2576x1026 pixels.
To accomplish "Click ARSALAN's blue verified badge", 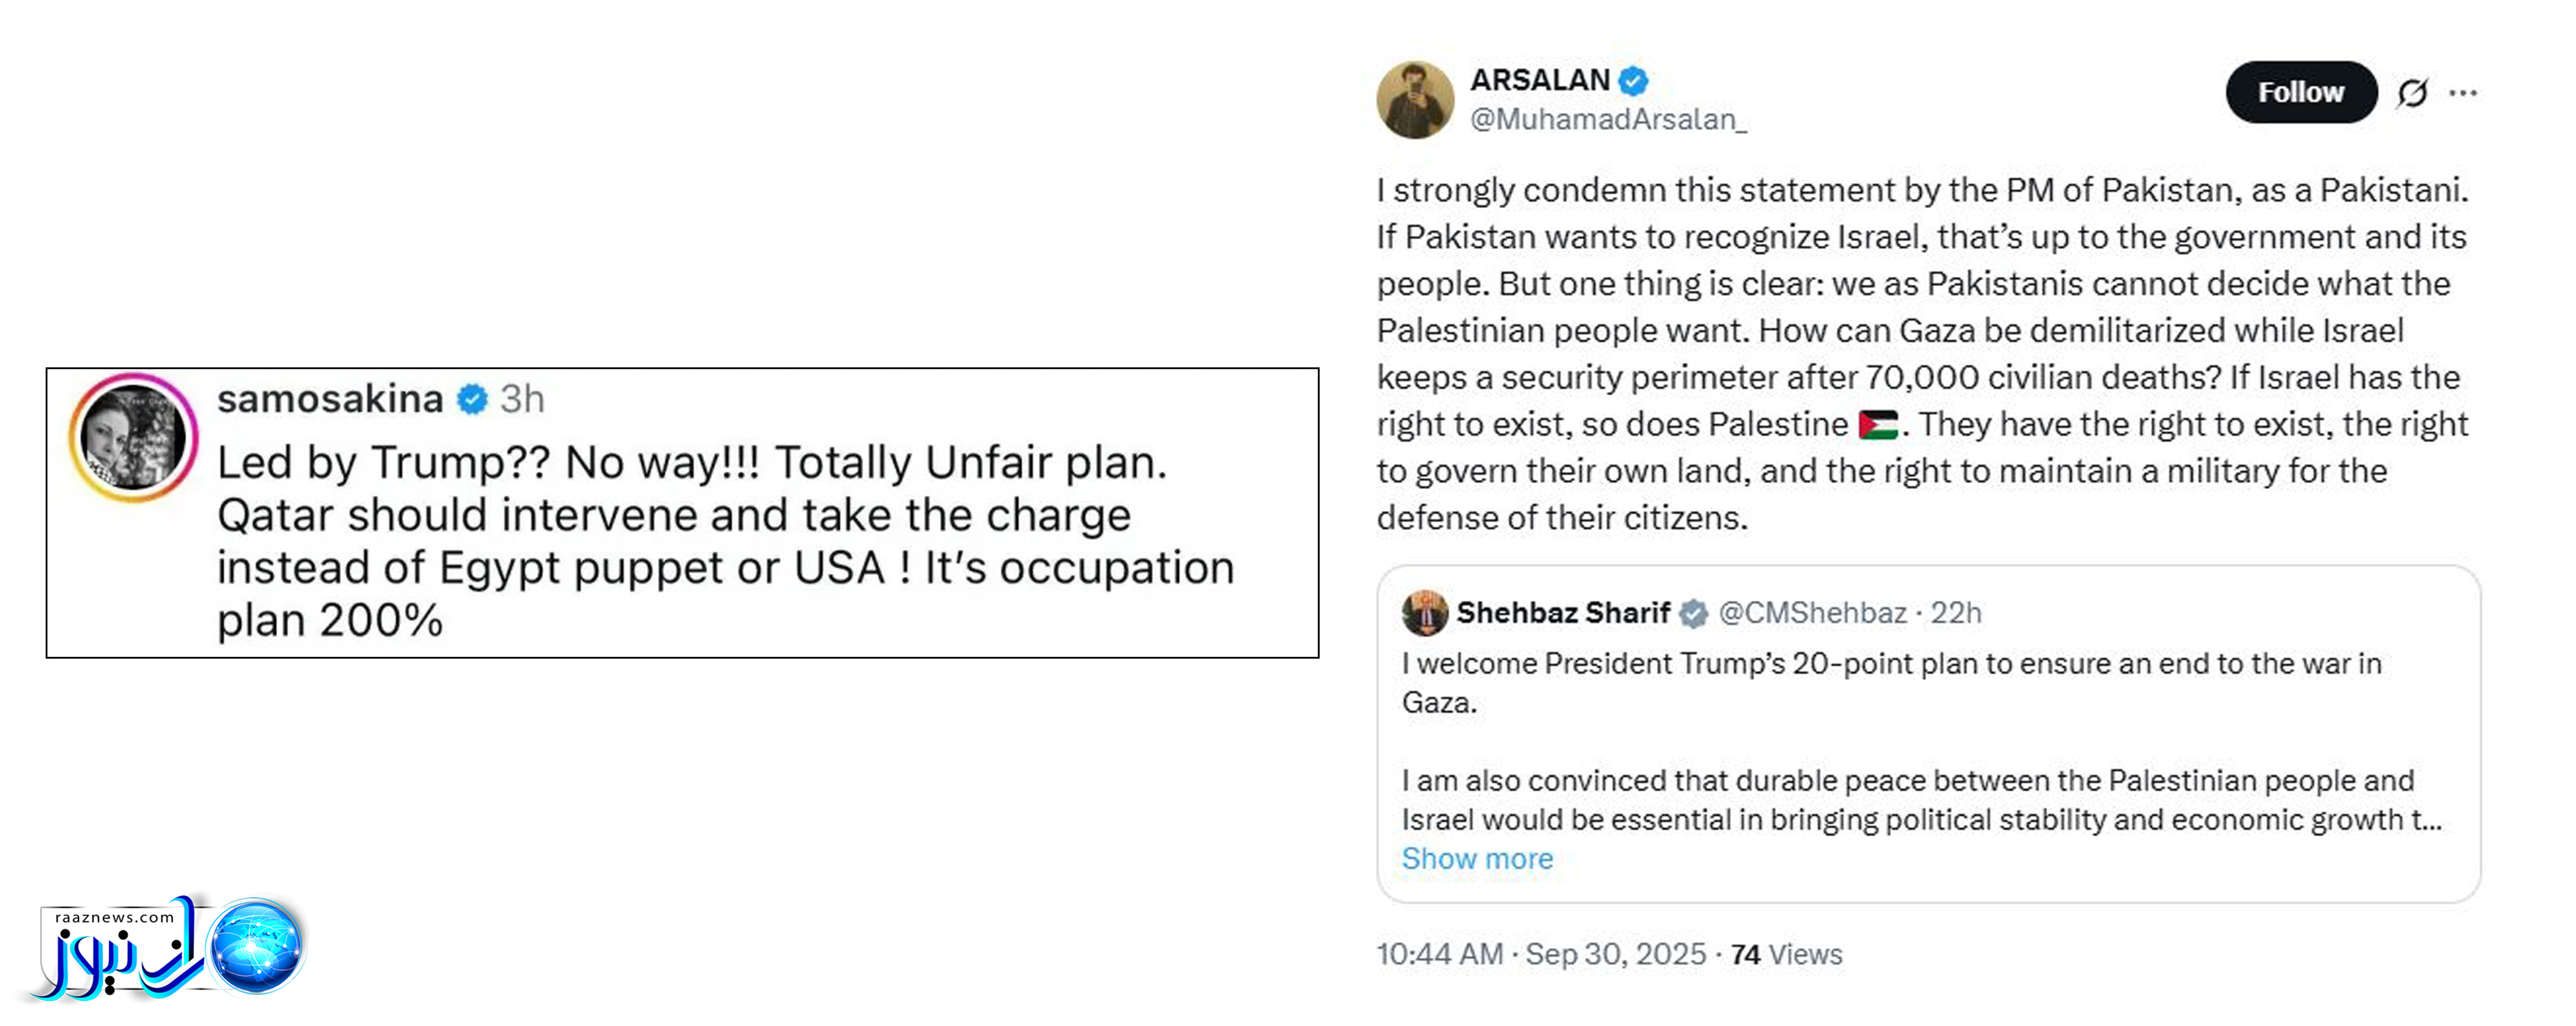I will pos(1634,80).
